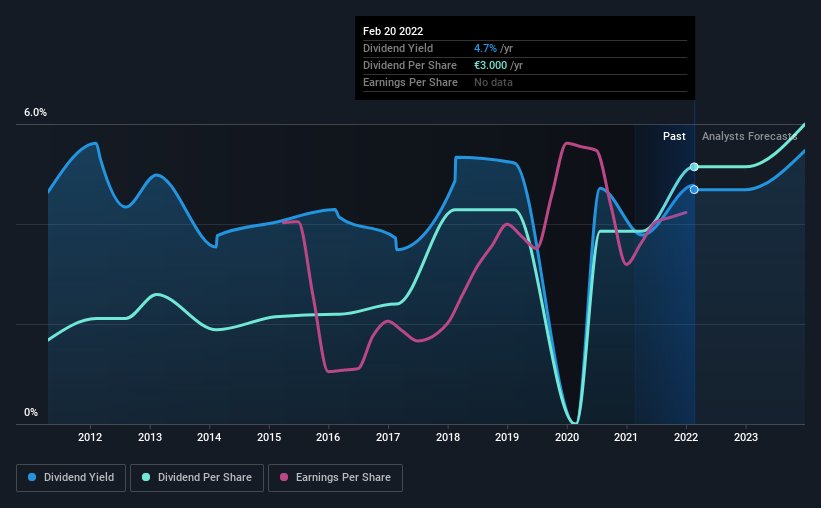Click the Past region label
The height and width of the screenshot is (508, 821).
point(674,136)
